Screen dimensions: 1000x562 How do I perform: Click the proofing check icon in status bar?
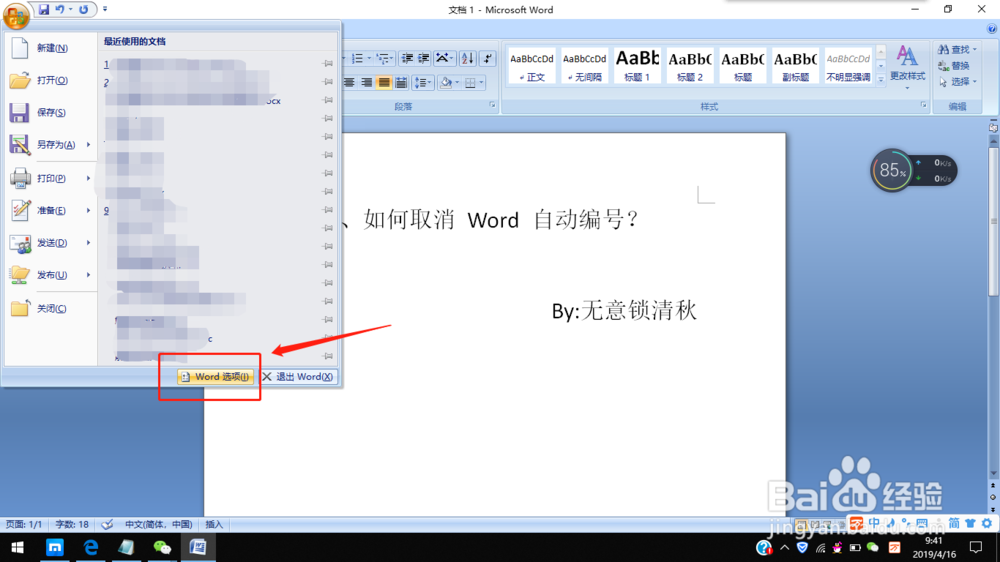tap(107, 524)
